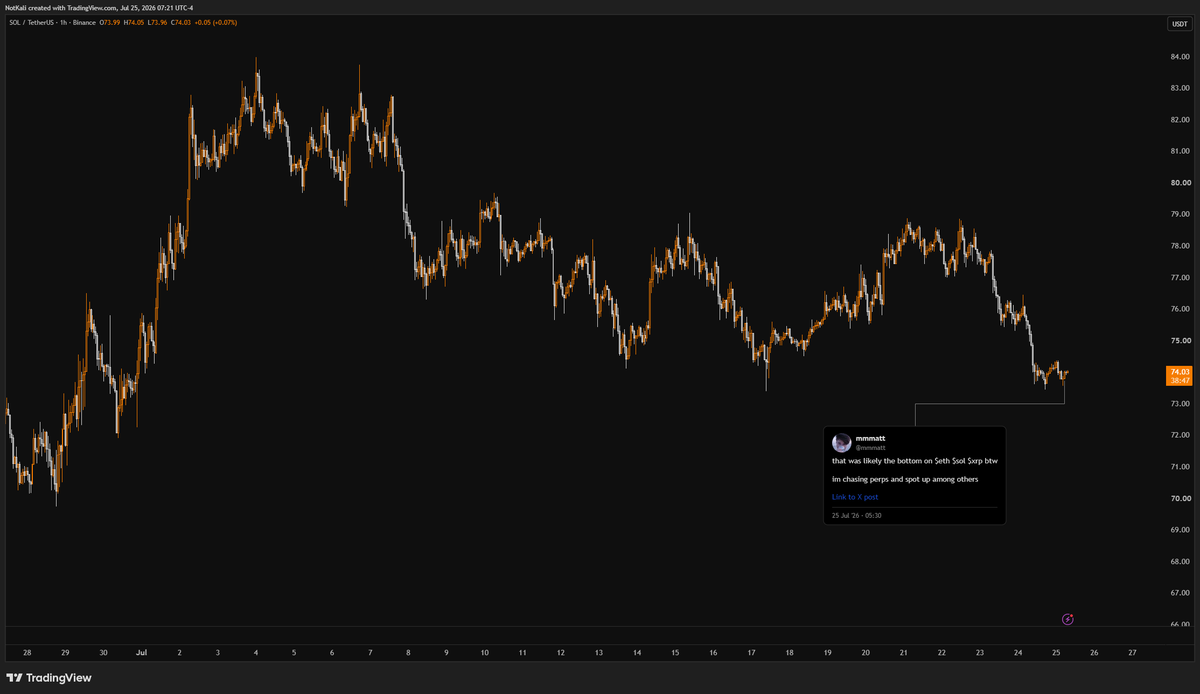This screenshot has height=694, width=1200.
Task: Click the 66.00 price axis label
Action: pyautogui.click(x=1178, y=625)
